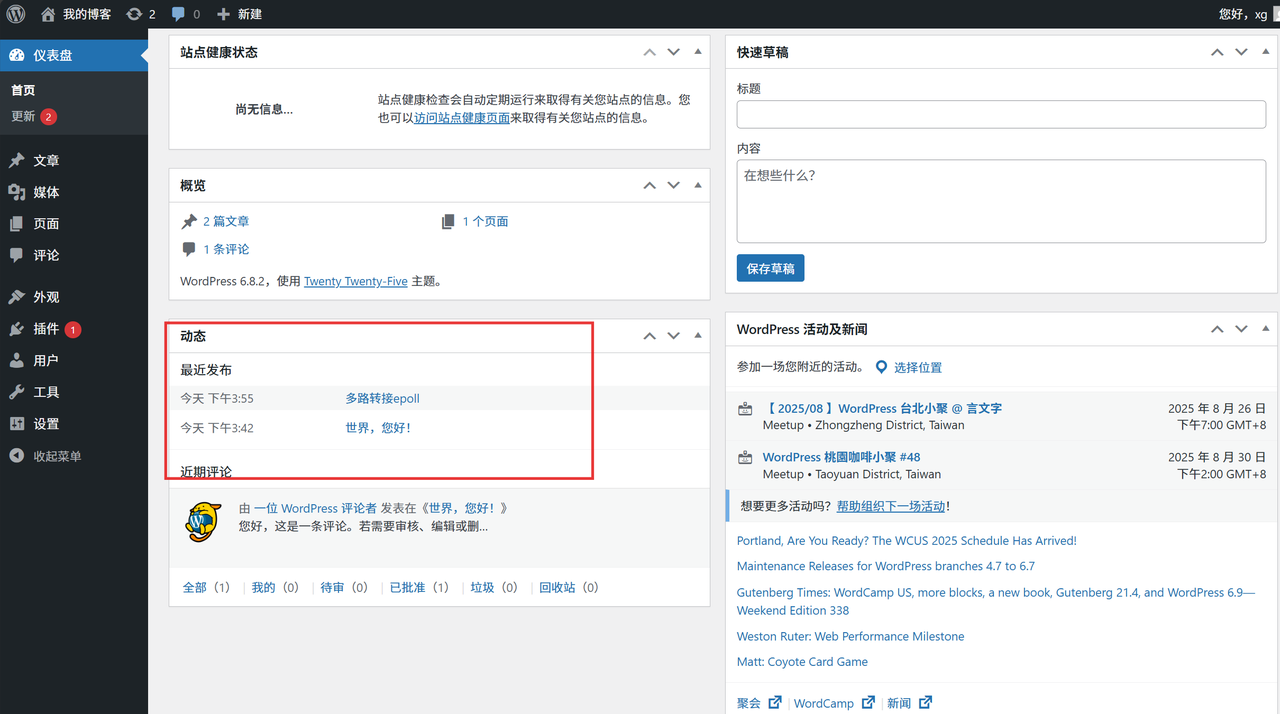Open 1 个页面 link
The image size is (1280, 714).
pyautogui.click(x=485, y=222)
